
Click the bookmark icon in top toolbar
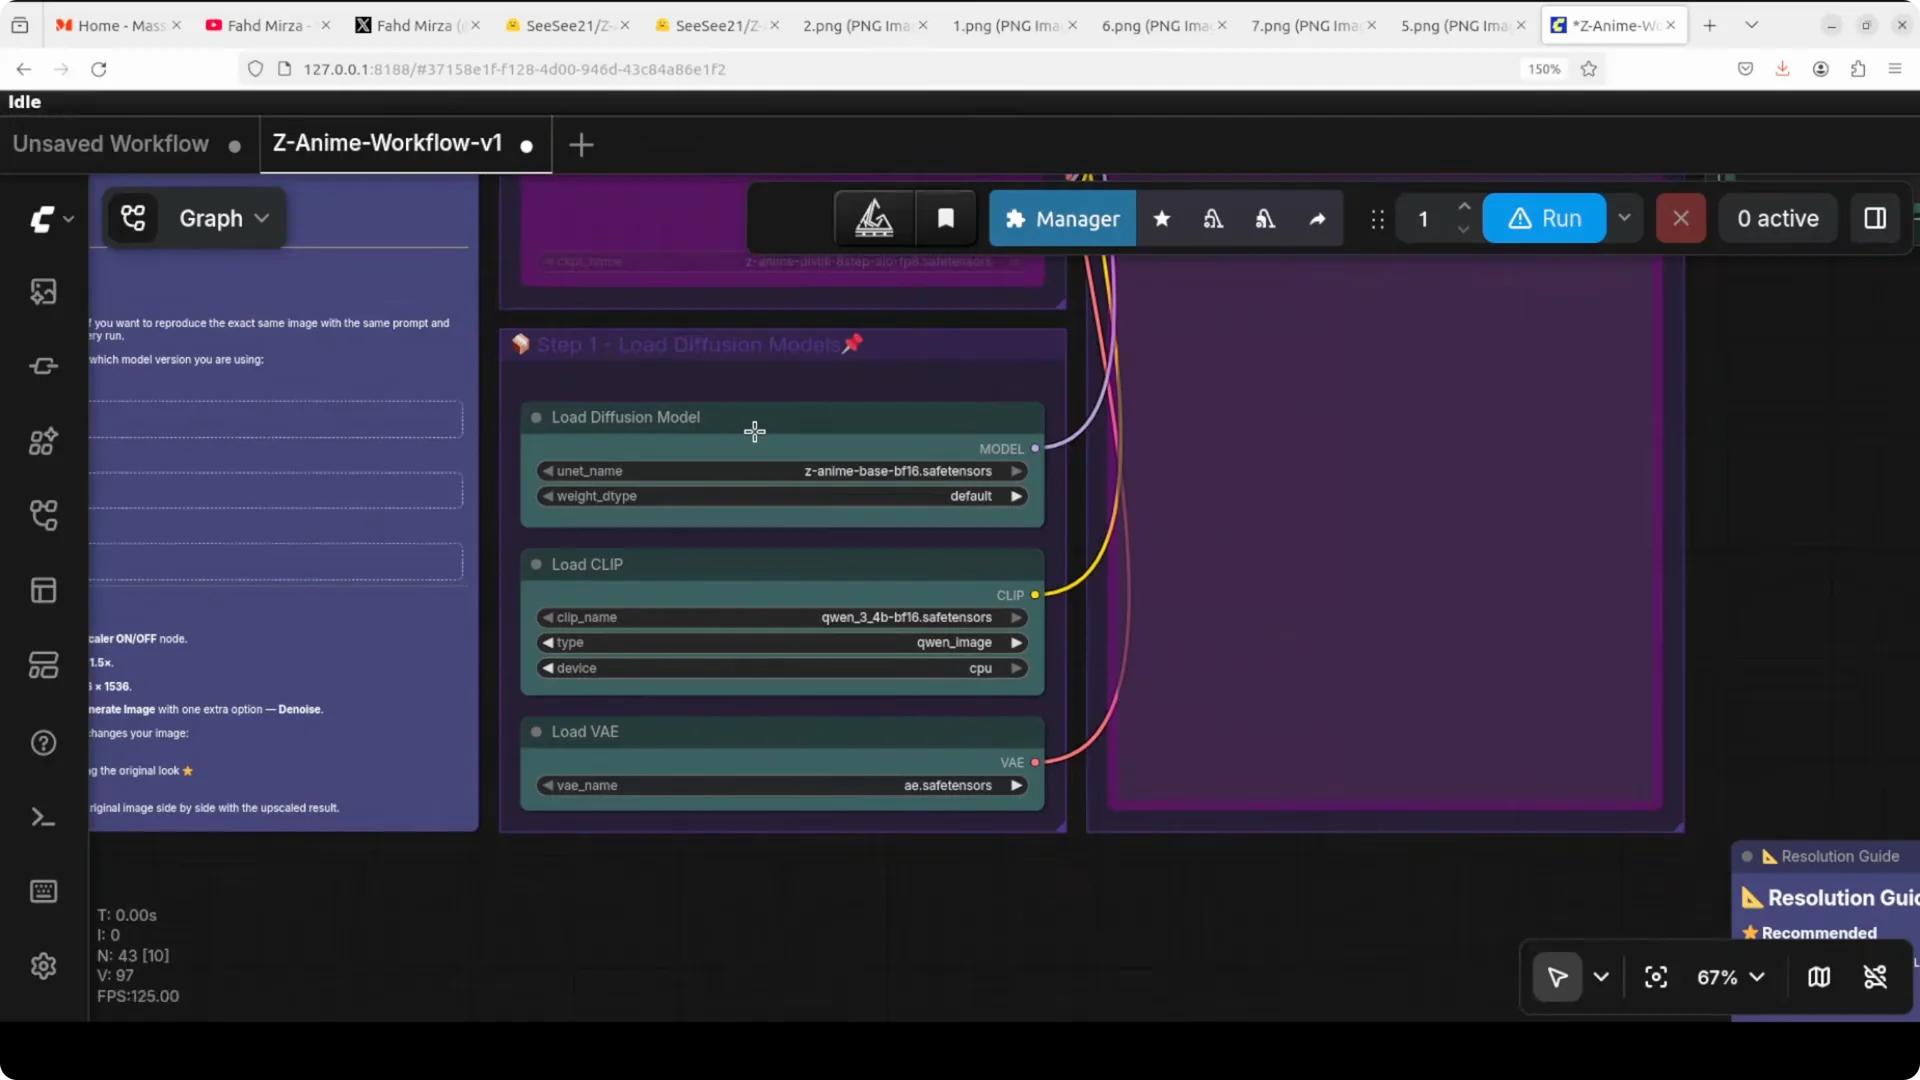[945, 218]
